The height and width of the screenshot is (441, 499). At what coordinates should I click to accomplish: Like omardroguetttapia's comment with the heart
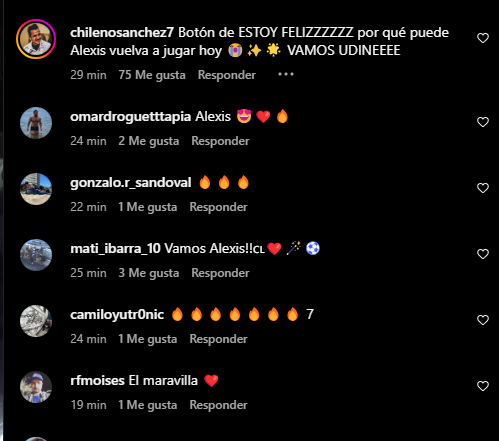(483, 122)
